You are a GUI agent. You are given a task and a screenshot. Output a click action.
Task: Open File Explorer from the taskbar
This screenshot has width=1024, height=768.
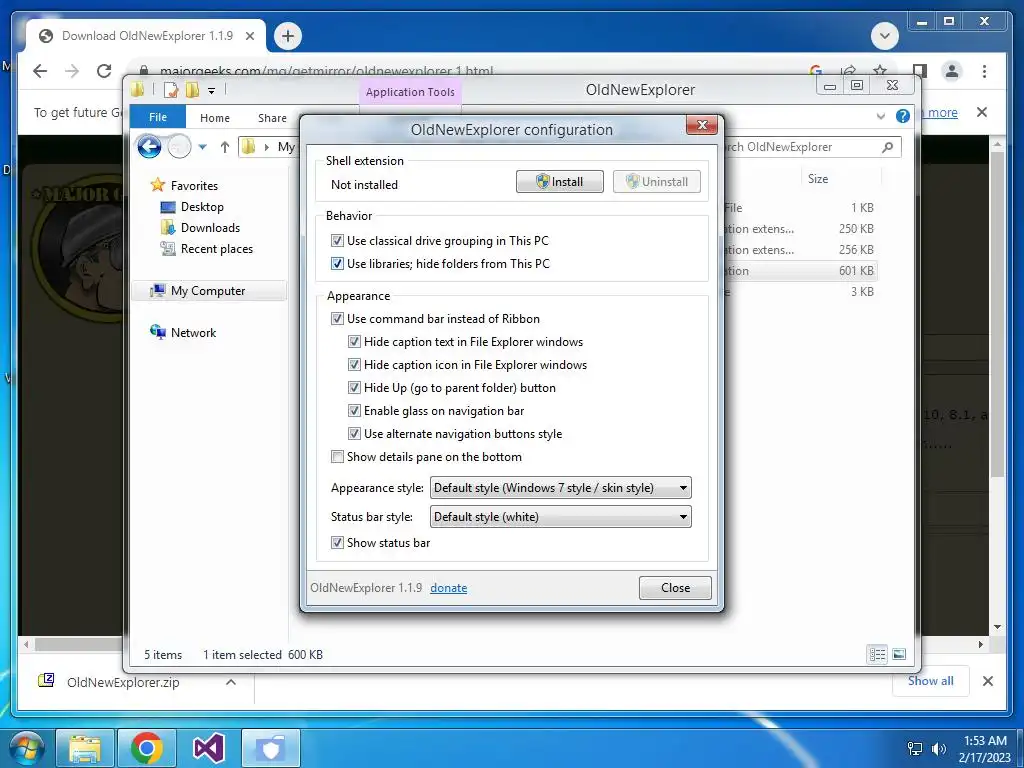(85, 748)
